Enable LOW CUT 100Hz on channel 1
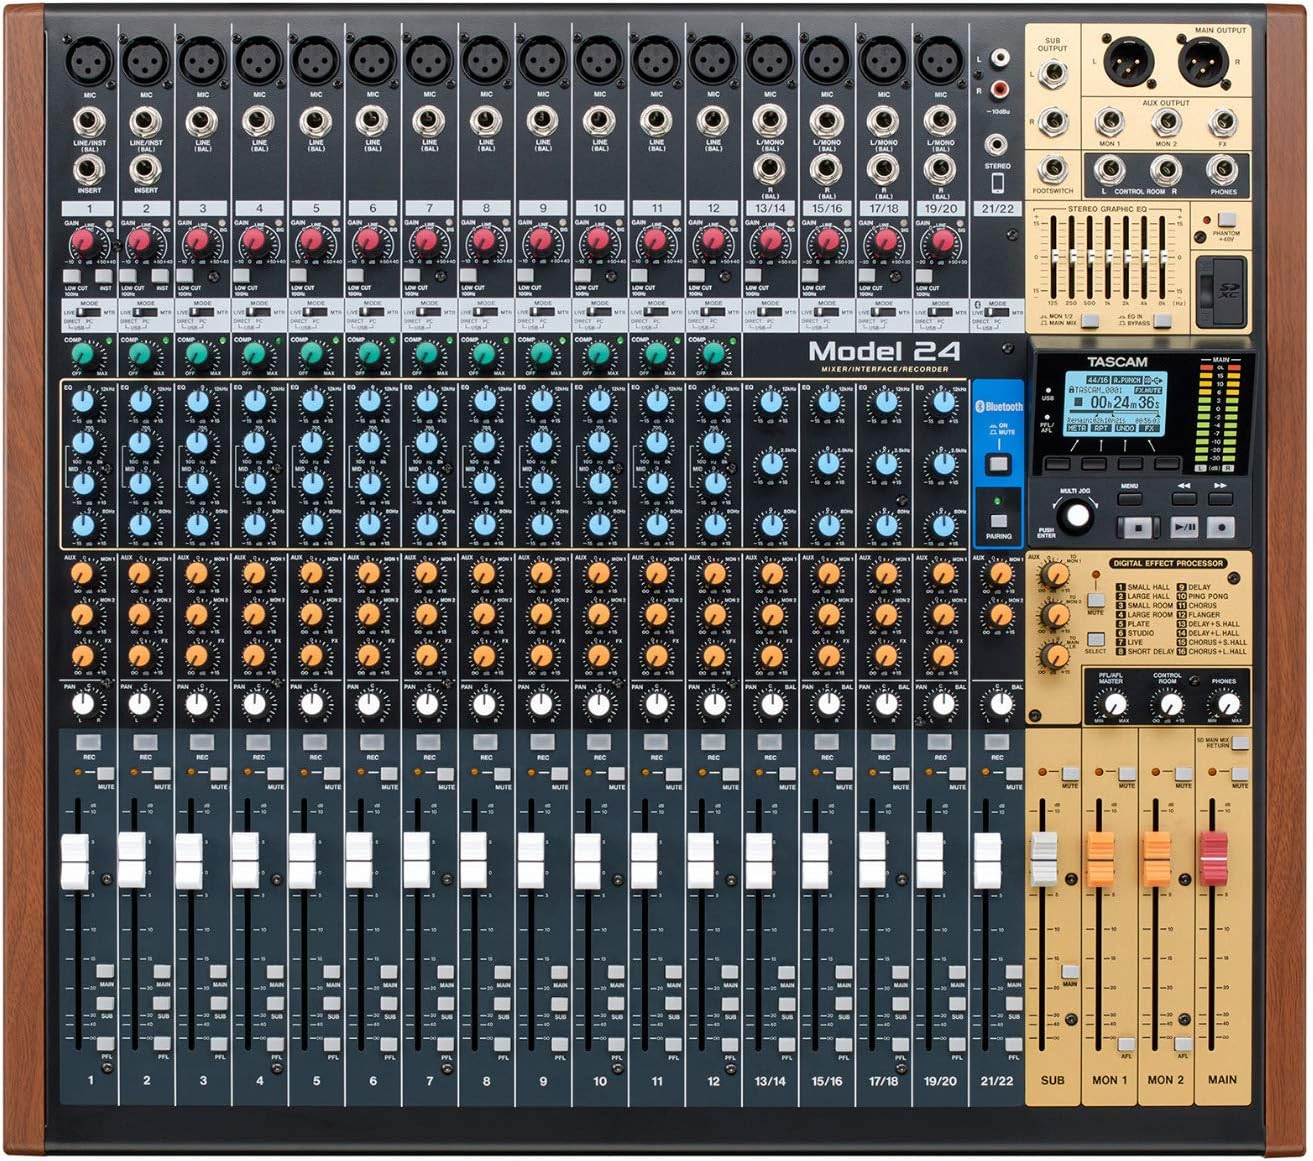The height and width of the screenshot is (1161, 1313). coord(71,274)
